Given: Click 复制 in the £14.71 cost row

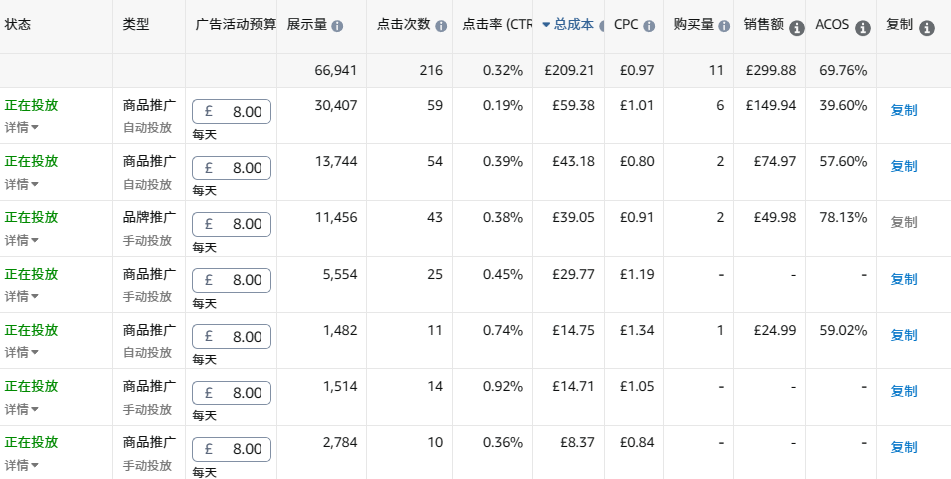Looking at the screenshot, I should (x=903, y=391).
